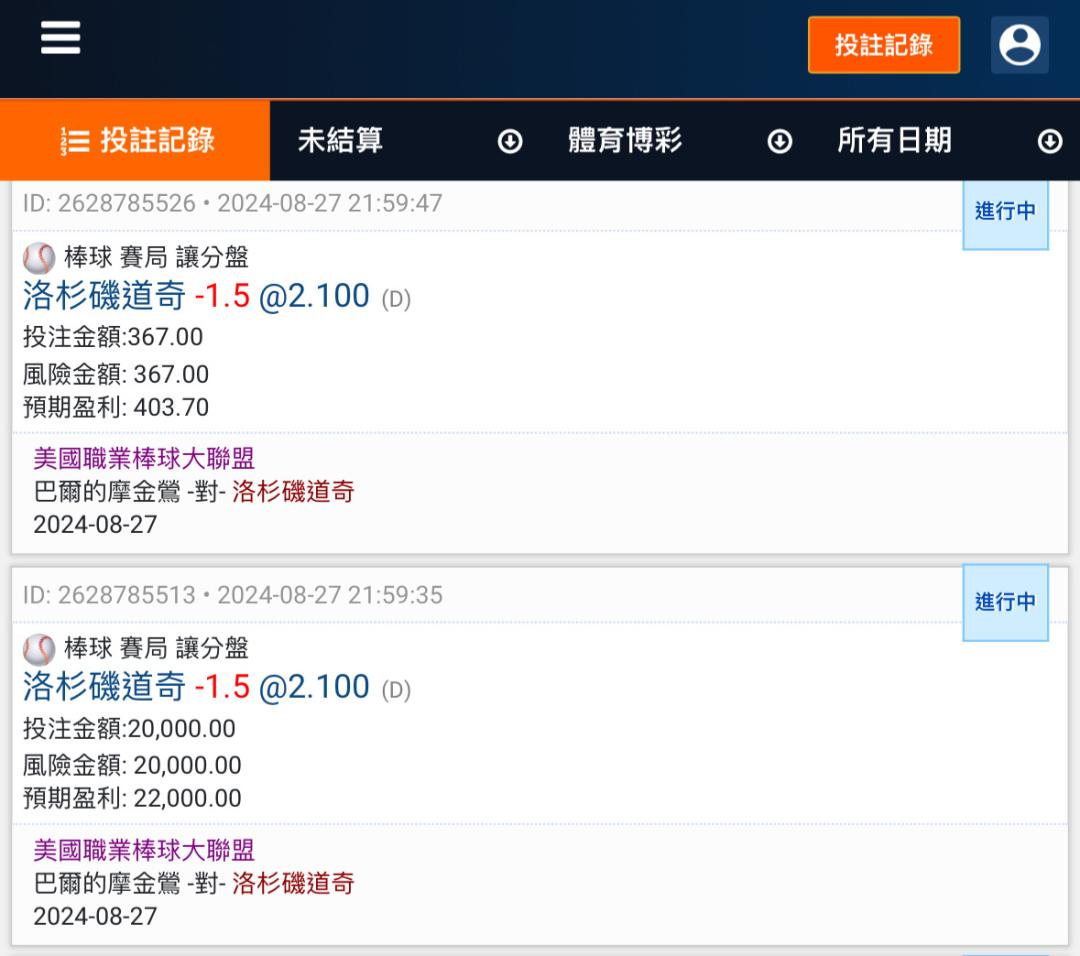
Task: Open the hamburger menu
Action: coord(61,37)
